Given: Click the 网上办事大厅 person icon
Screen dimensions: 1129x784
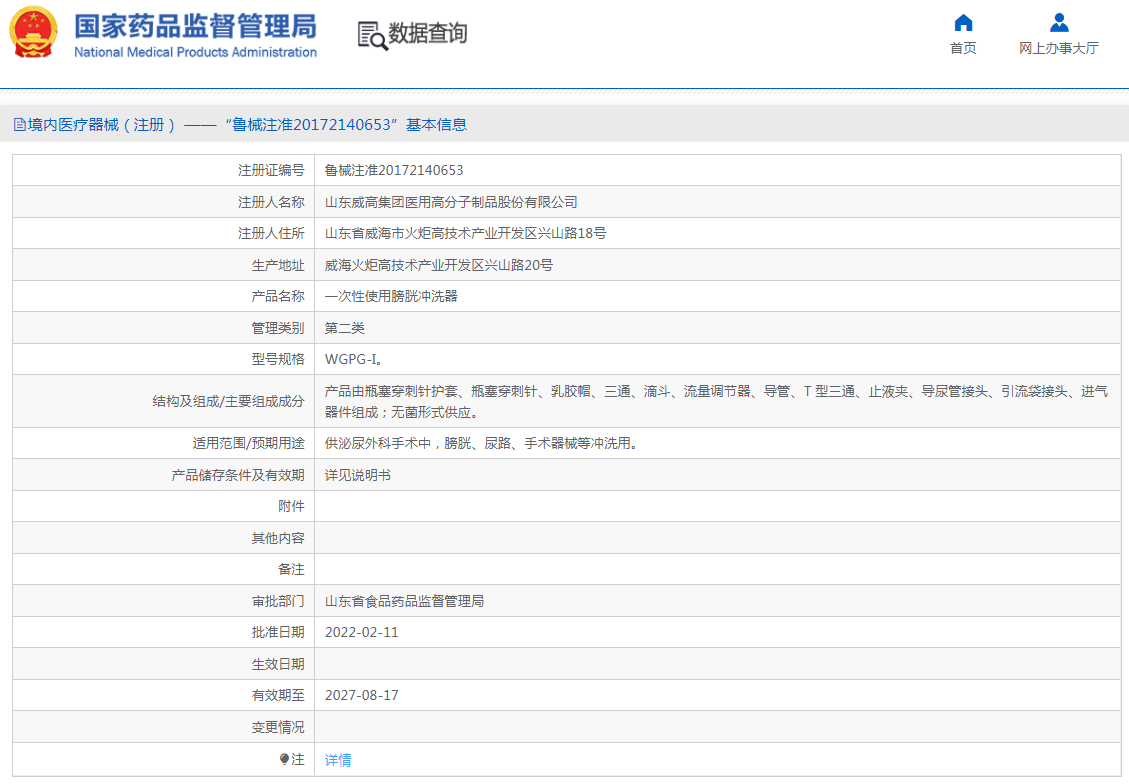Looking at the screenshot, I should [x=1057, y=22].
